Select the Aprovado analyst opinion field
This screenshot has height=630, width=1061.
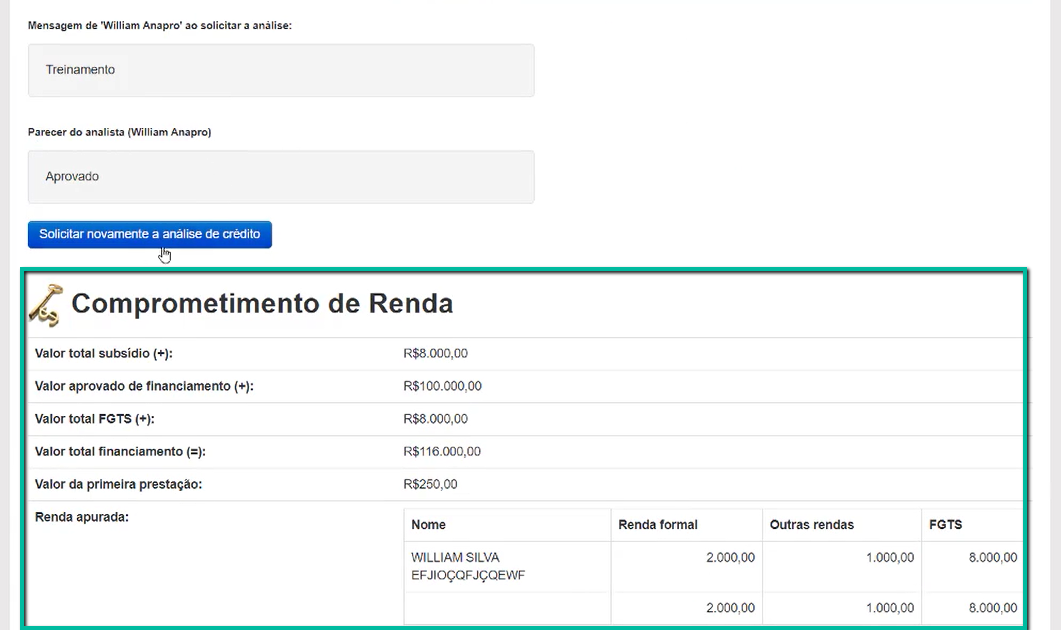[x=281, y=177]
